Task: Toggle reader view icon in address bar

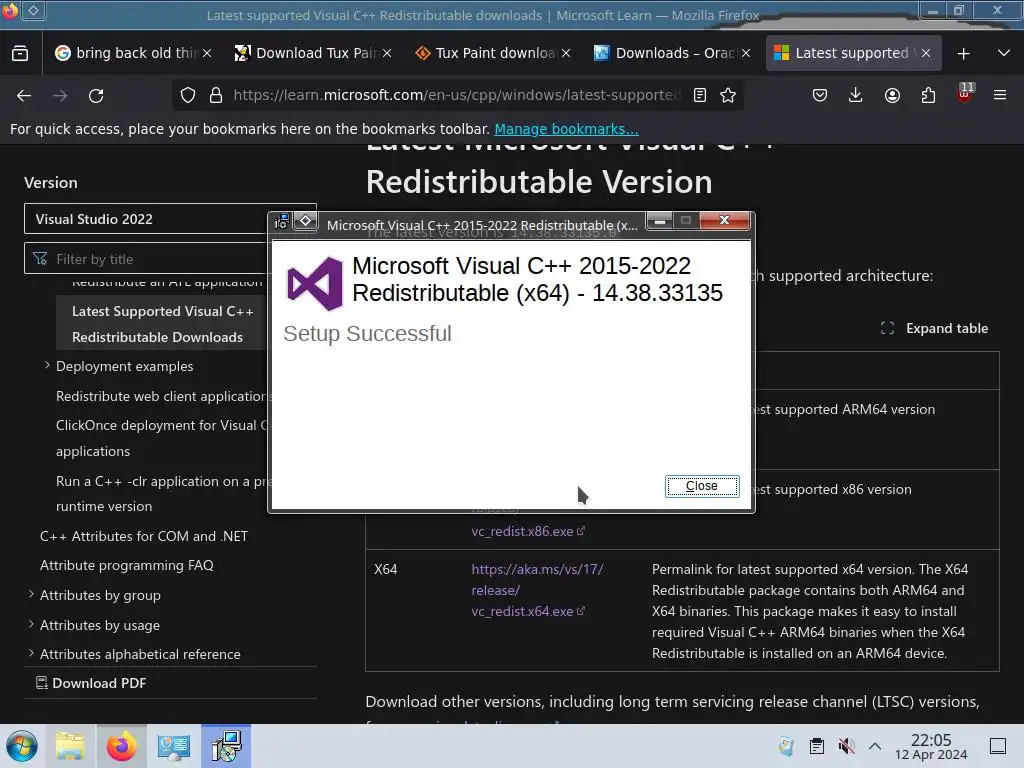Action: point(700,95)
